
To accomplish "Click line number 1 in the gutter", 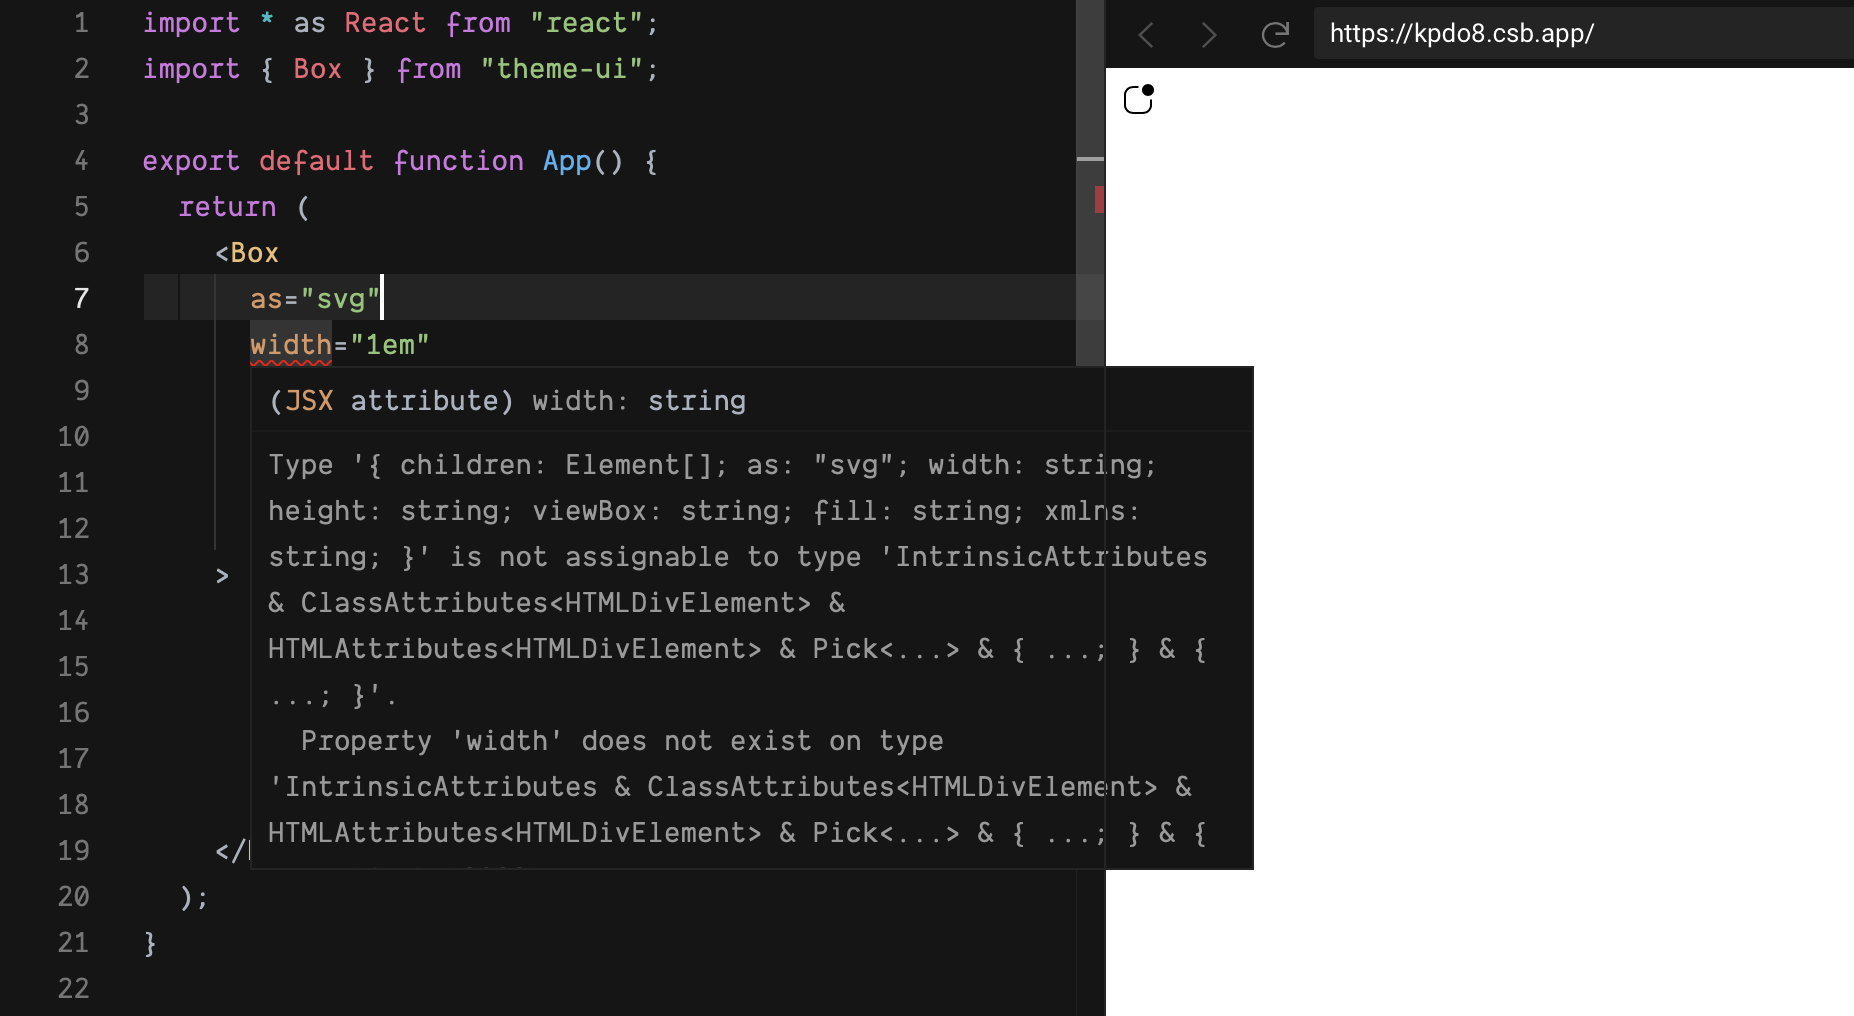I will tap(81, 23).
